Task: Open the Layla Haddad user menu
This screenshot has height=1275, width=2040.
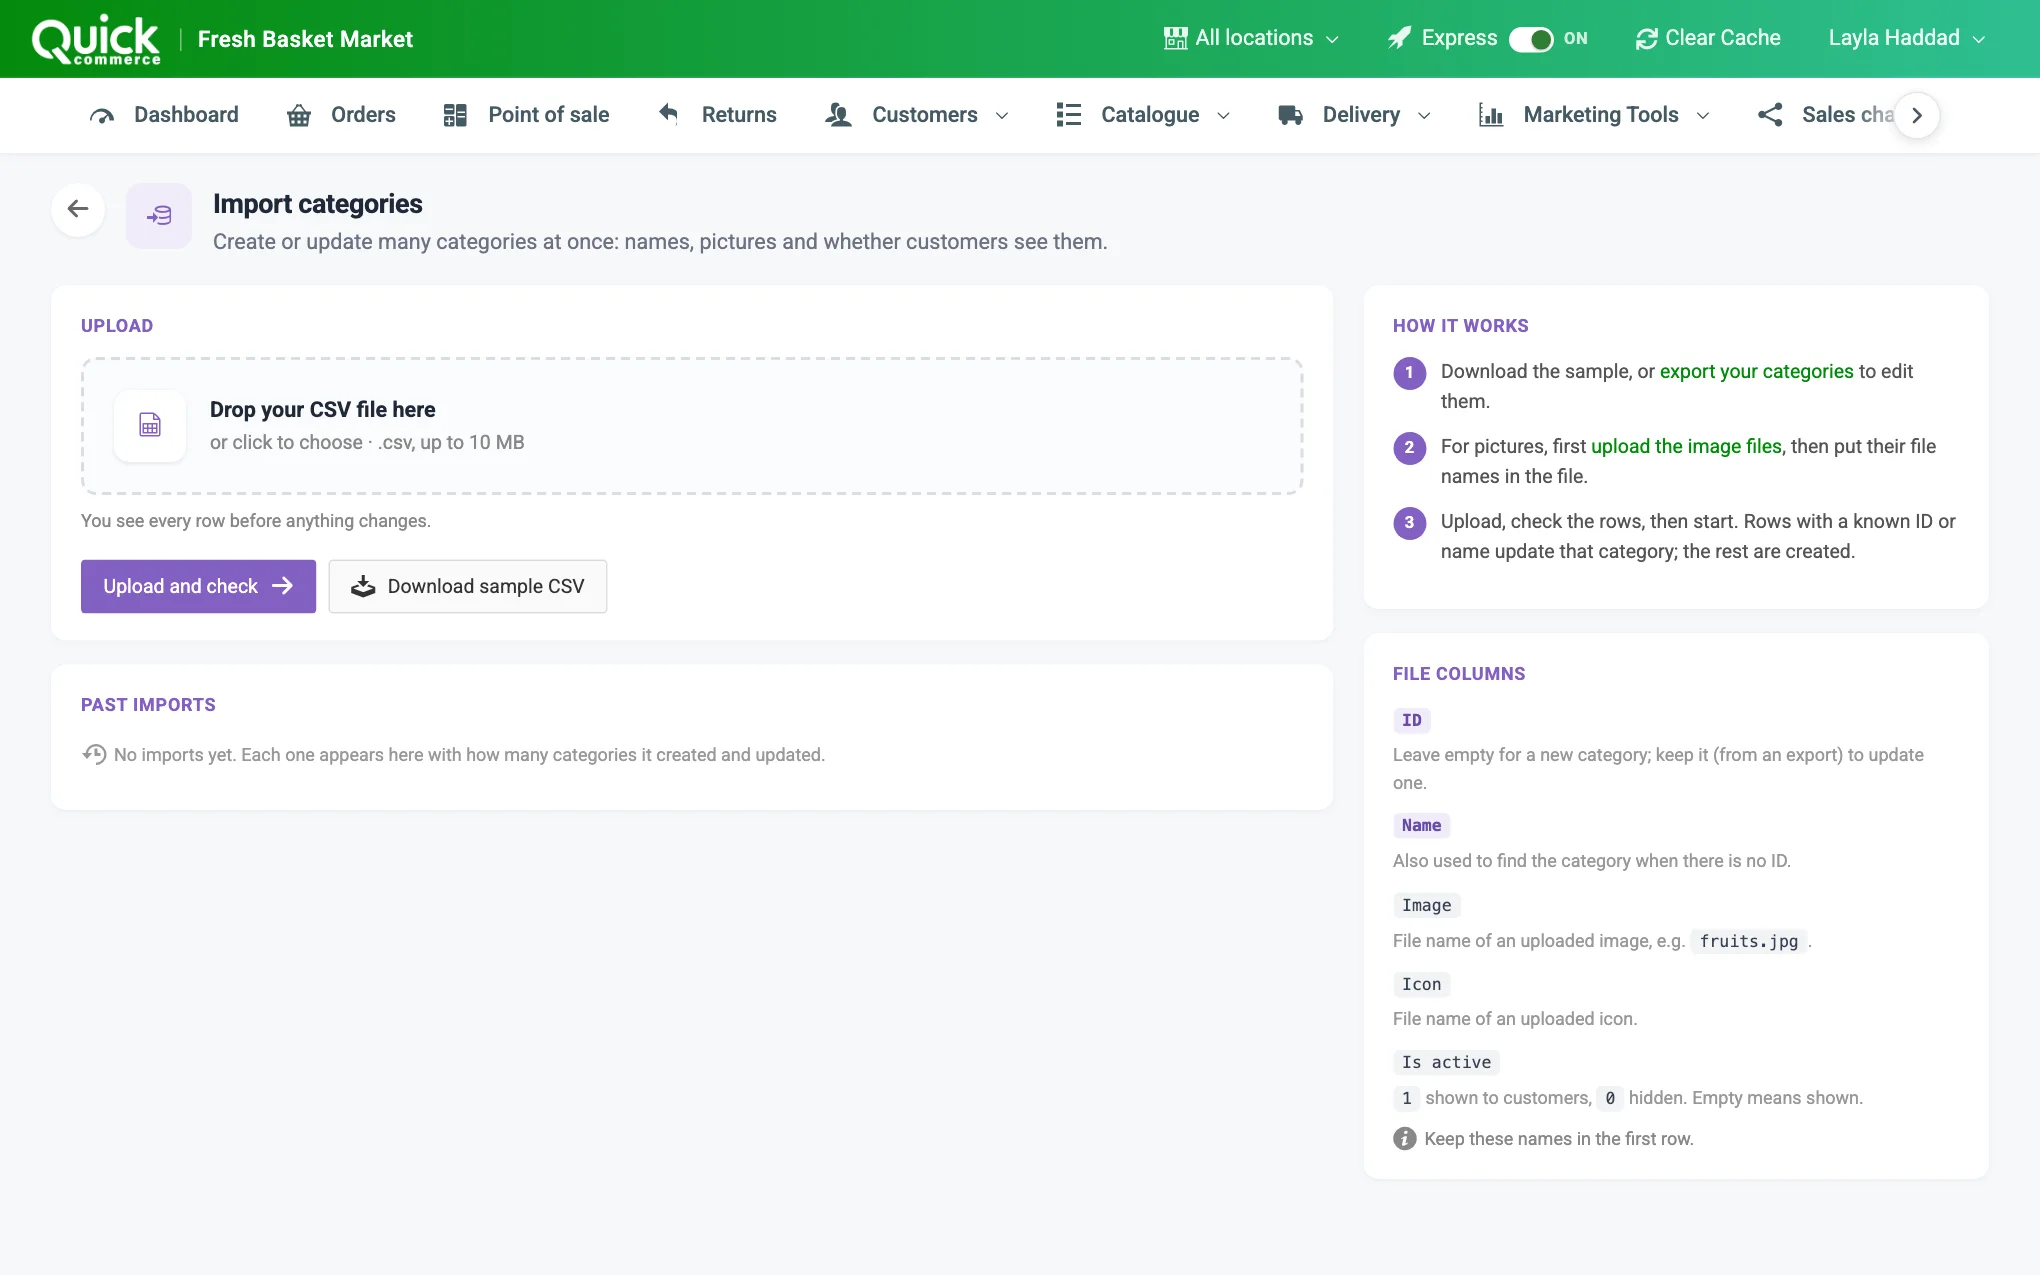Action: [x=1907, y=38]
